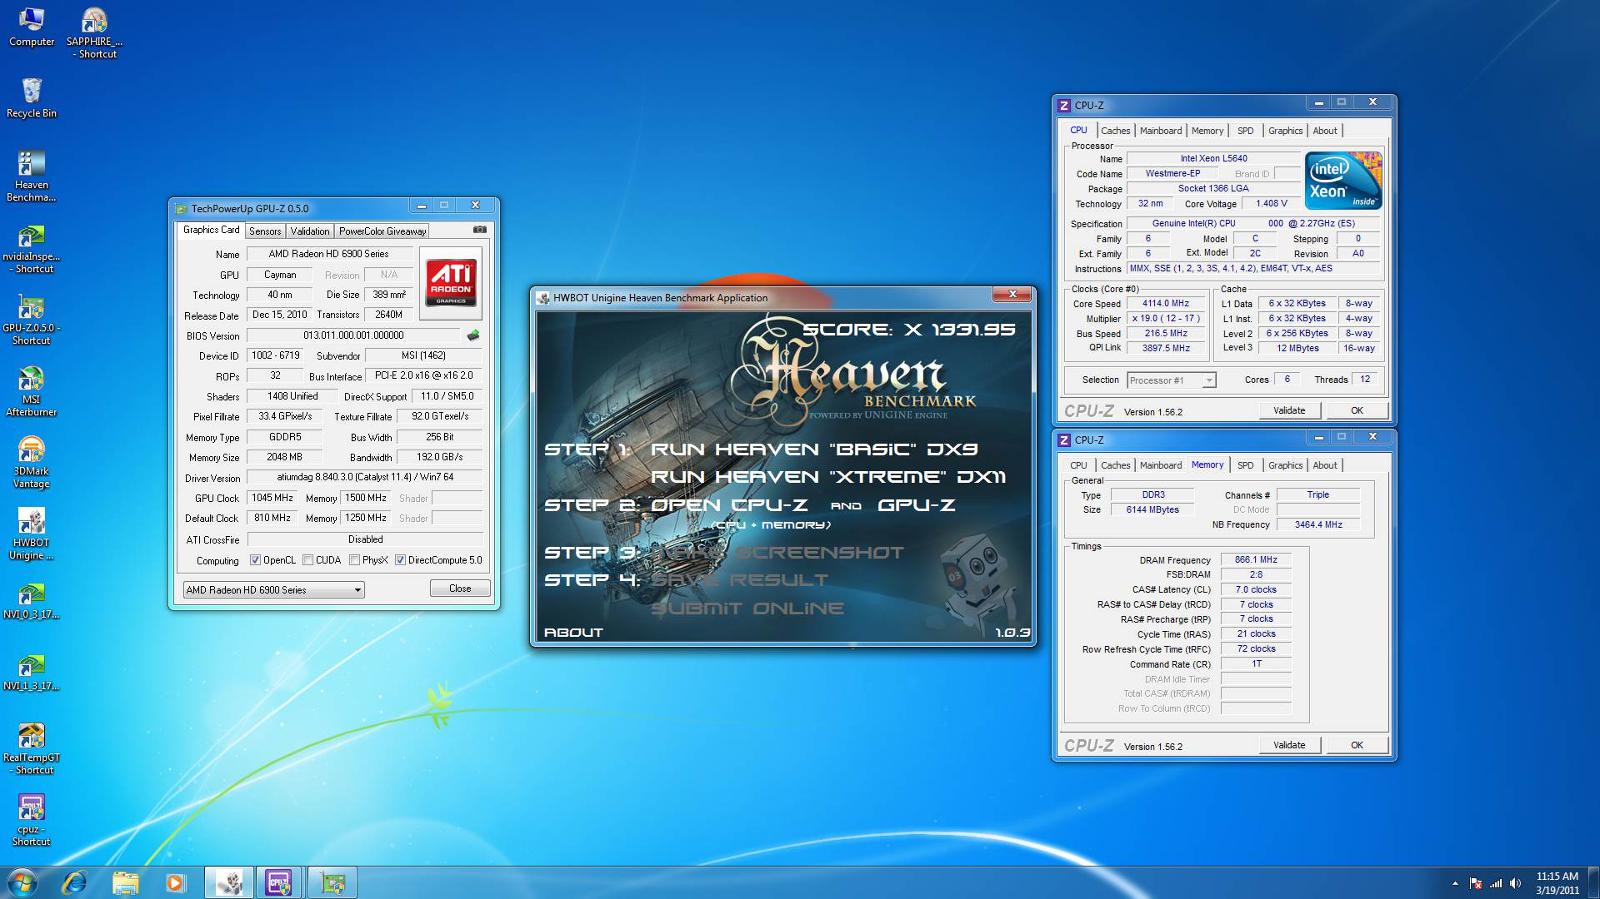Click the BIOS Version field in GPU-Z
Image resolution: width=1600 pixels, height=899 pixels.
click(x=354, y=336)
